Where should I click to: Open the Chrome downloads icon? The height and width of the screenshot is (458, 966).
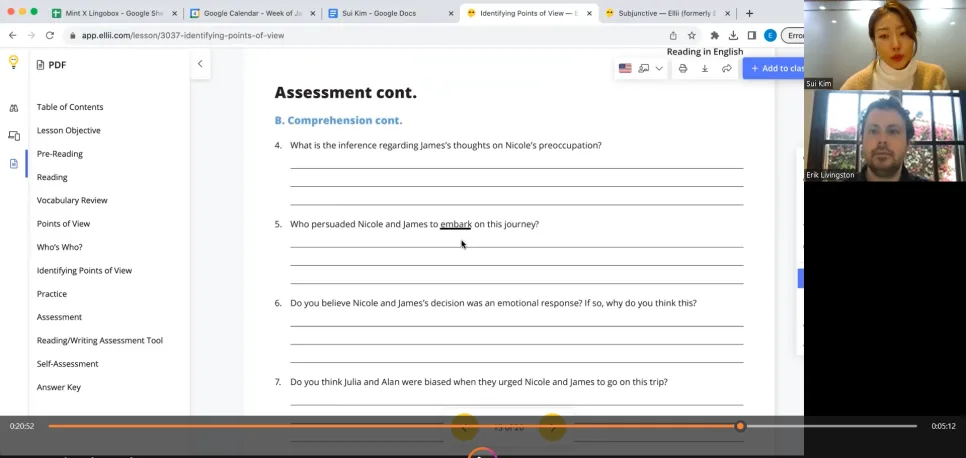733,36
